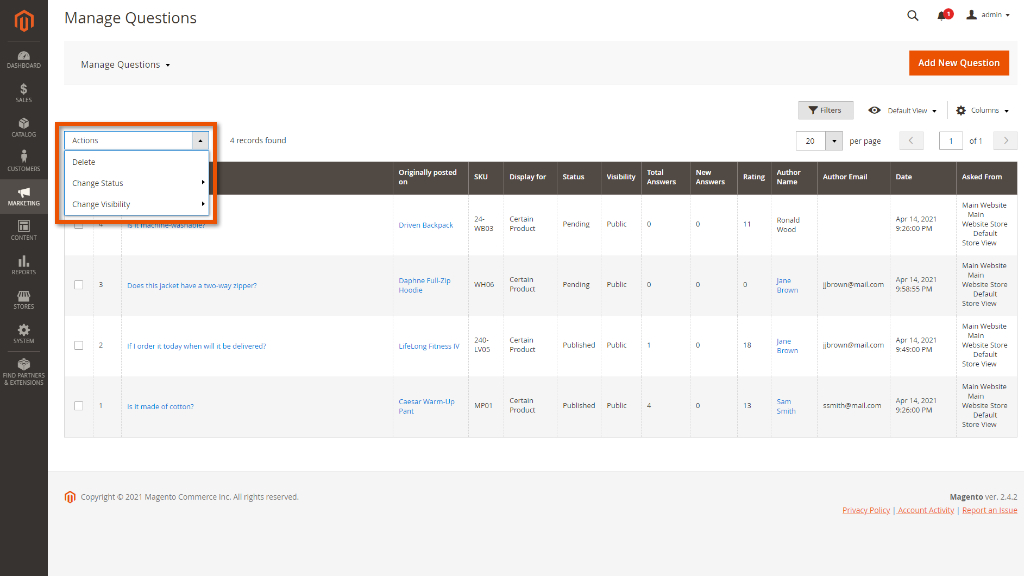Image resolution: width=1024 pixels, height=576 pixels.
Task: Click ssmith@mail.com email cell
Action: [852, 406]
